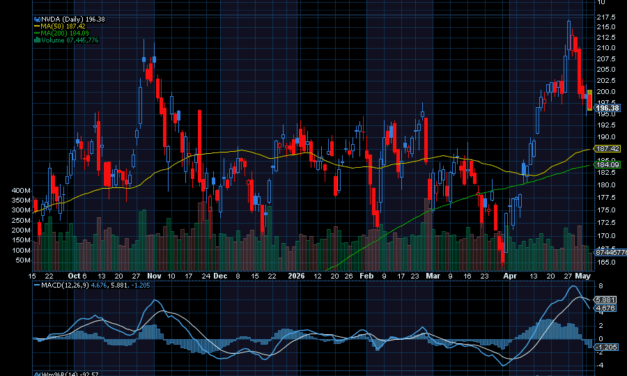Image resolution: width=627 pixels, height=376 pixels.
Task: Click the 165.0 price axis label
Action: [x=606, y=262]
